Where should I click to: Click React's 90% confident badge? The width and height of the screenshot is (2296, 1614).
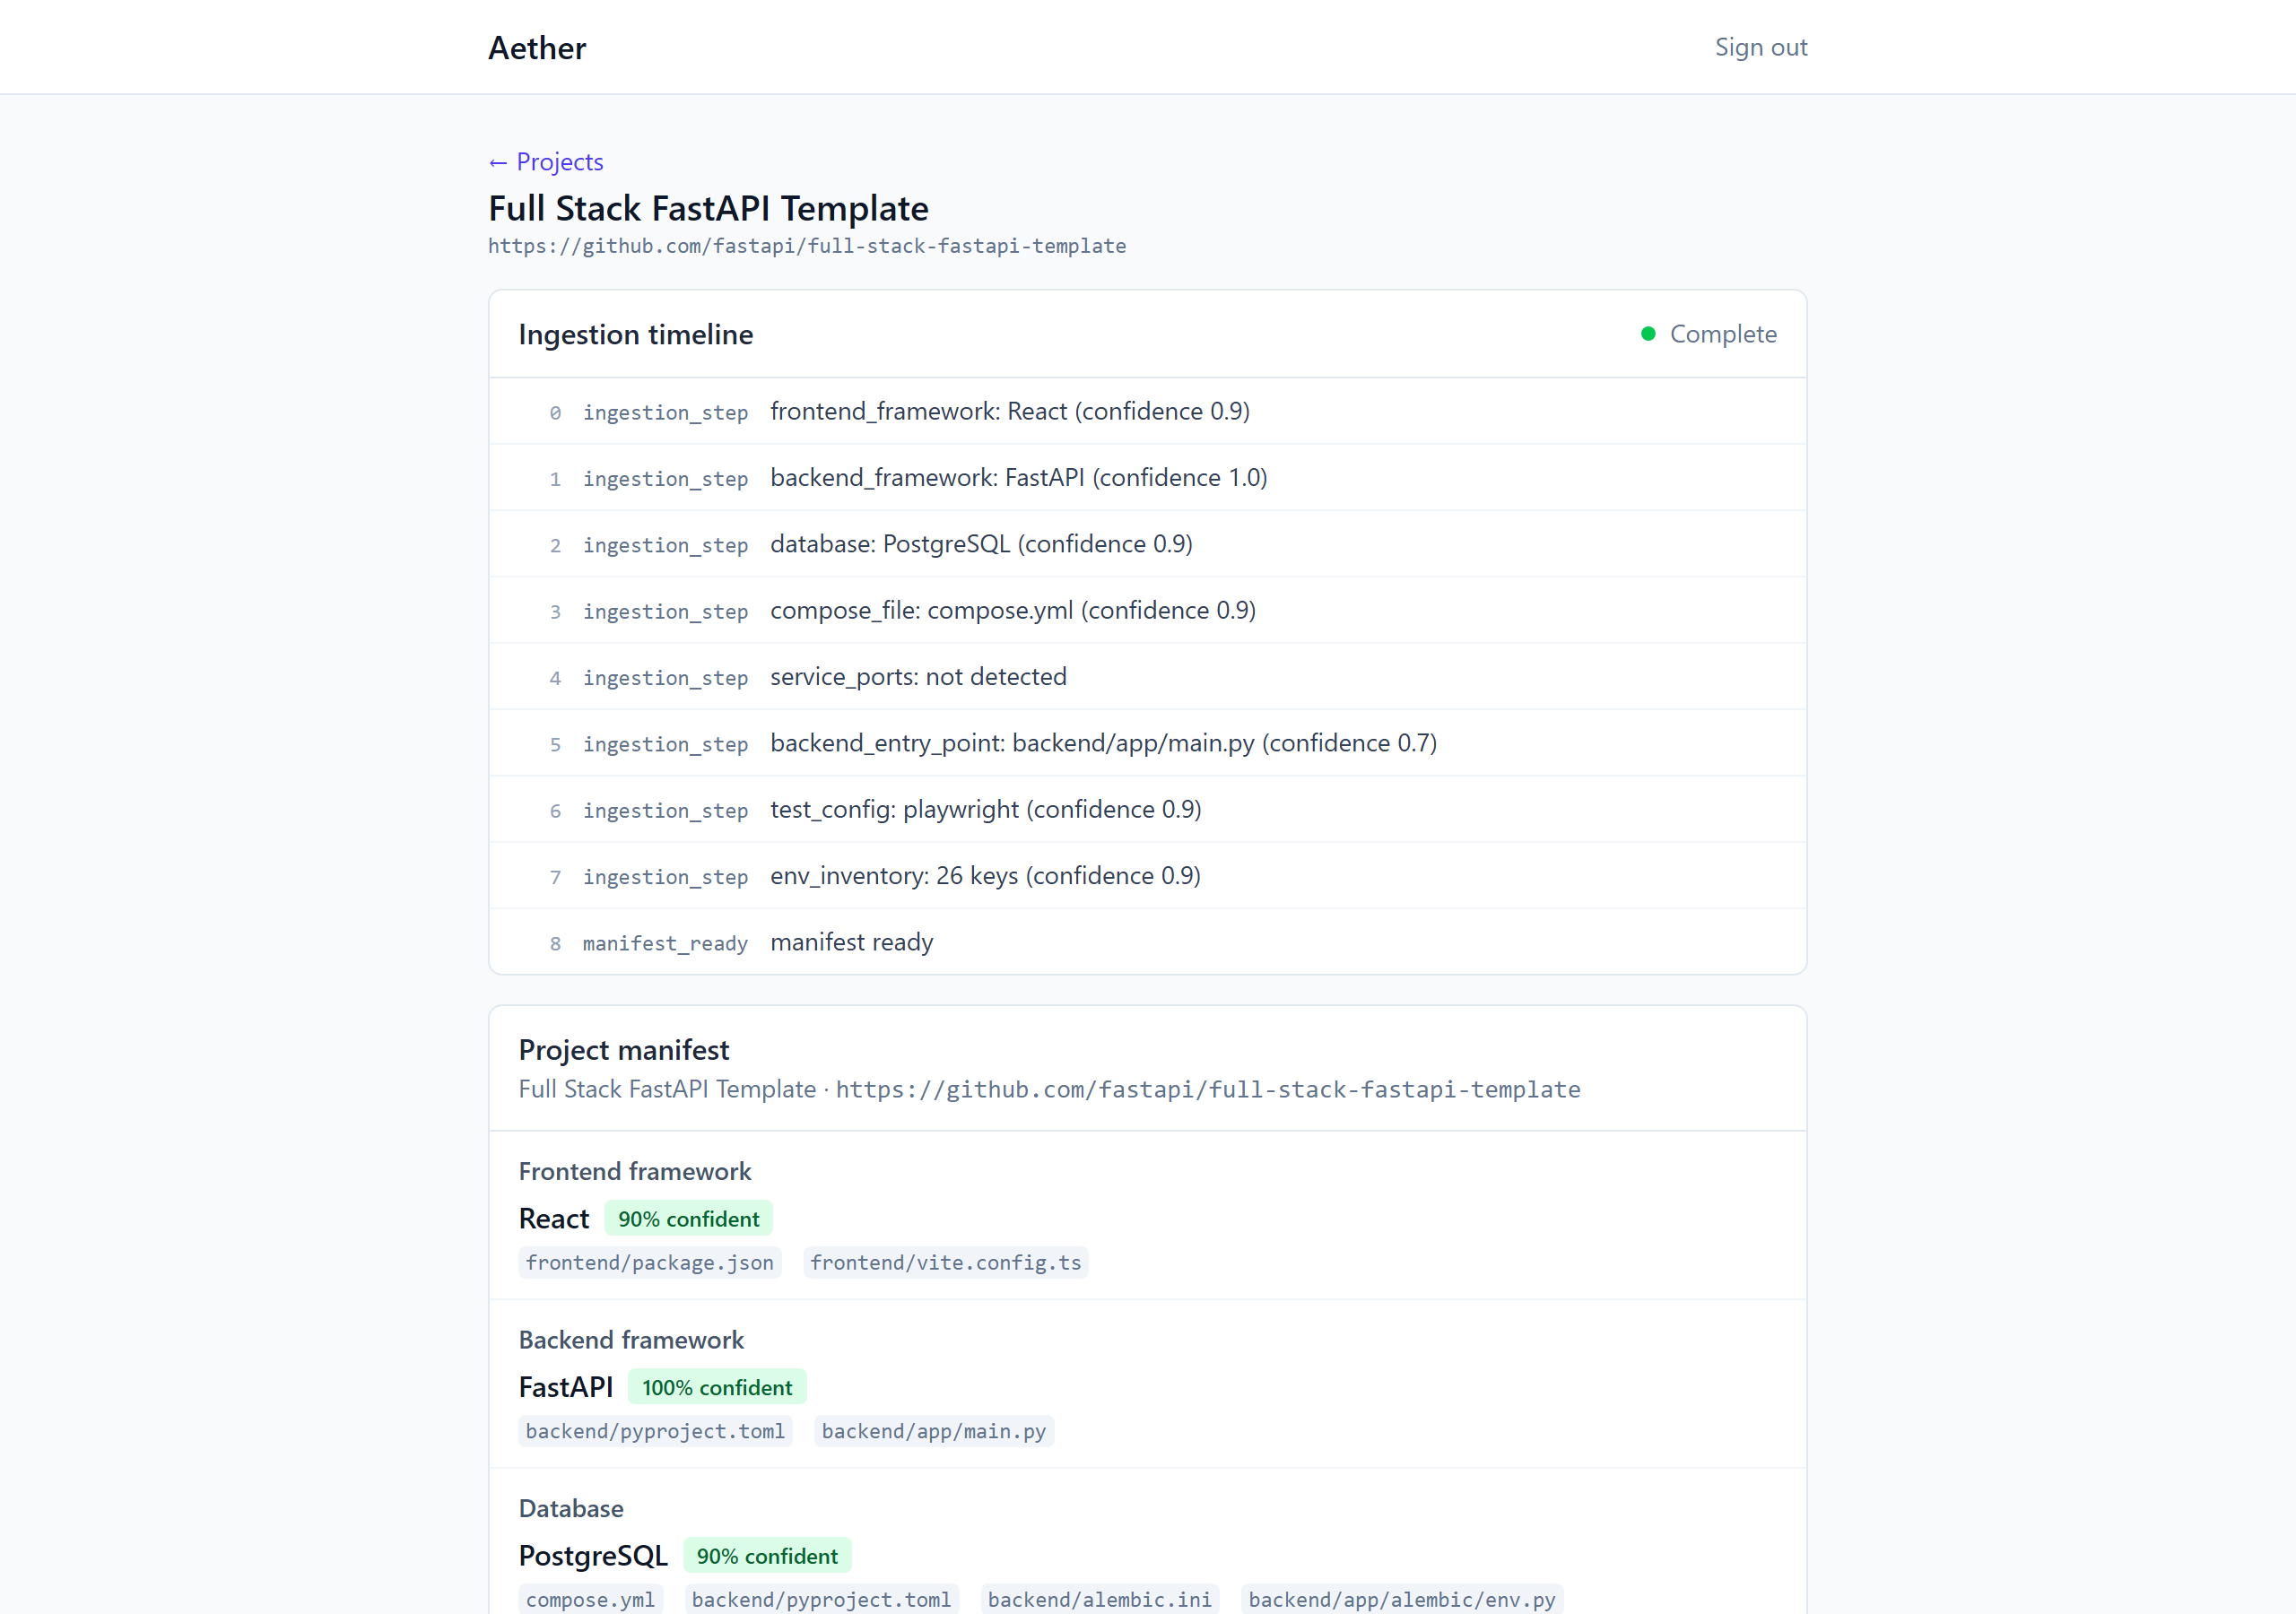(x=688, y=1218)
